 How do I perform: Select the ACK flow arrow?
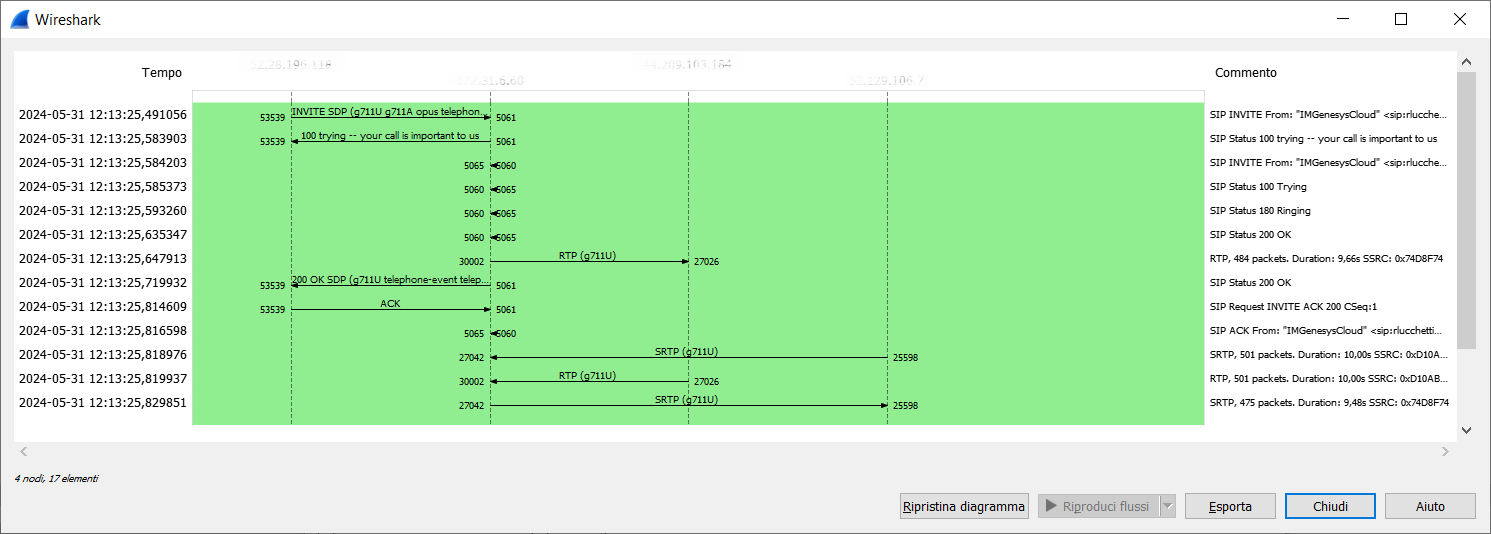[390, 309]
